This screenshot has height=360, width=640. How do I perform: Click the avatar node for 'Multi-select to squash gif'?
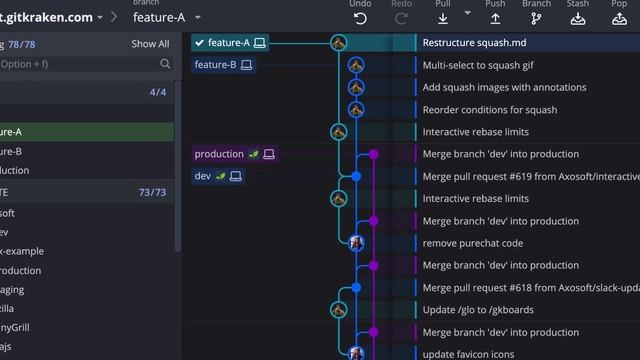(x=356, y=65)
